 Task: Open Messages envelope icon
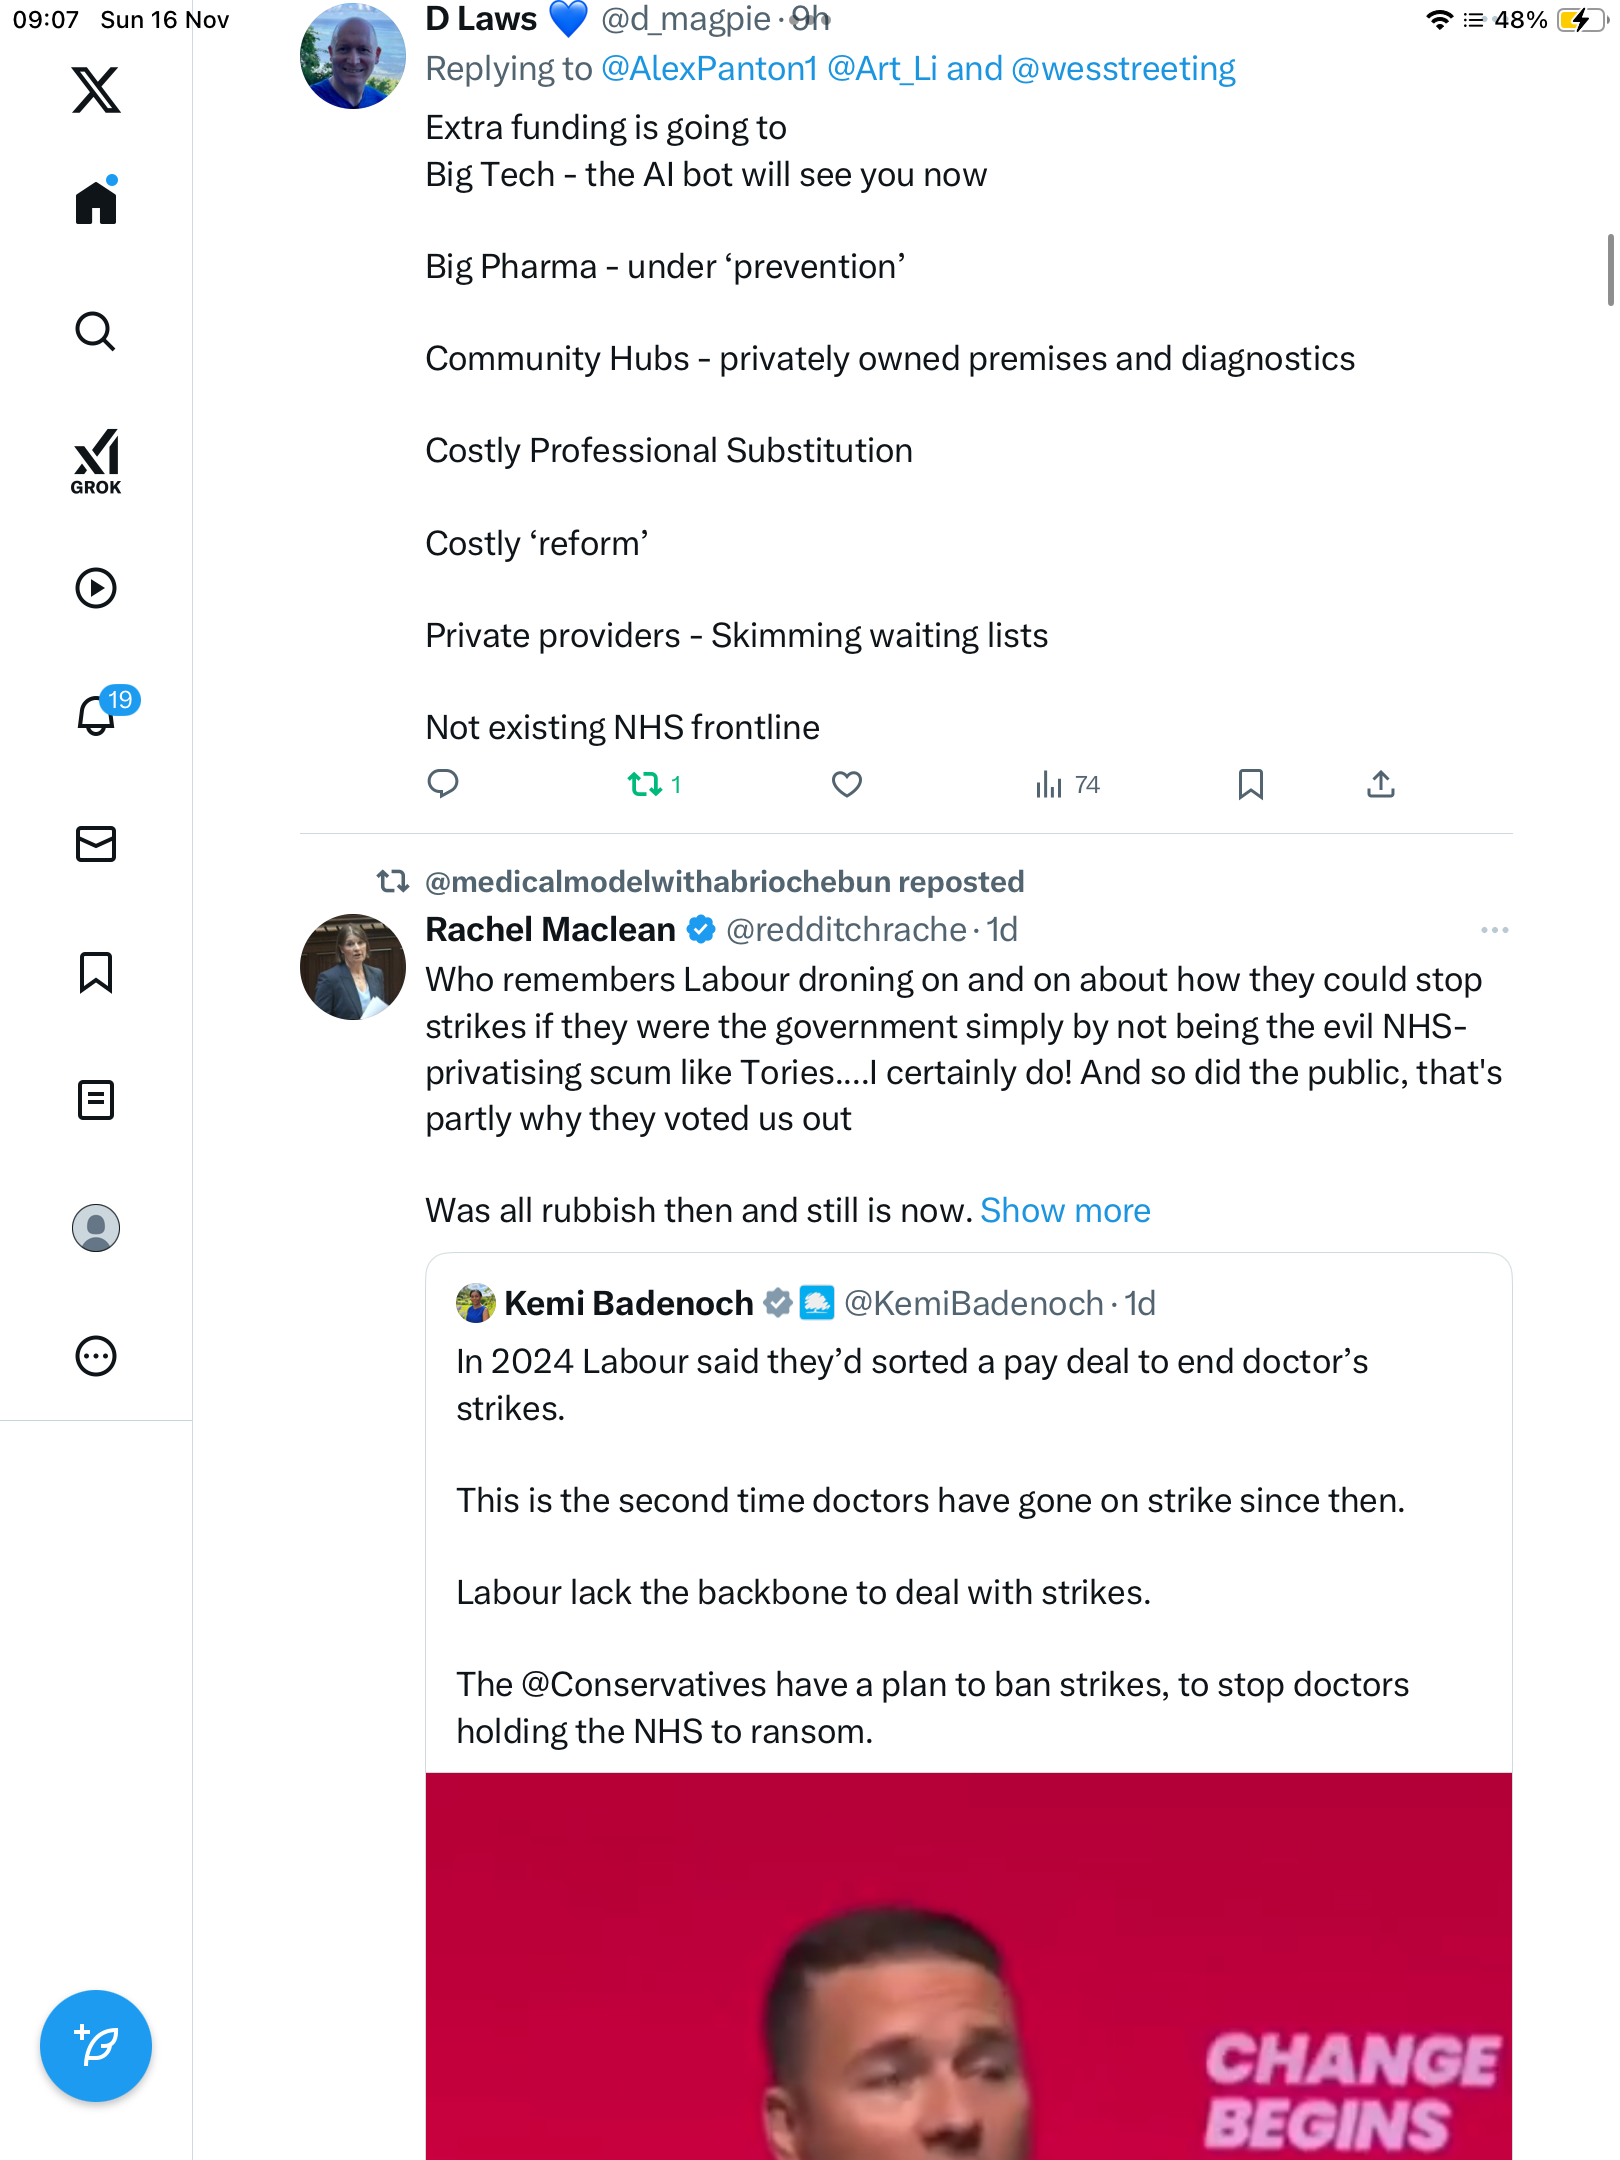(96, 844)
